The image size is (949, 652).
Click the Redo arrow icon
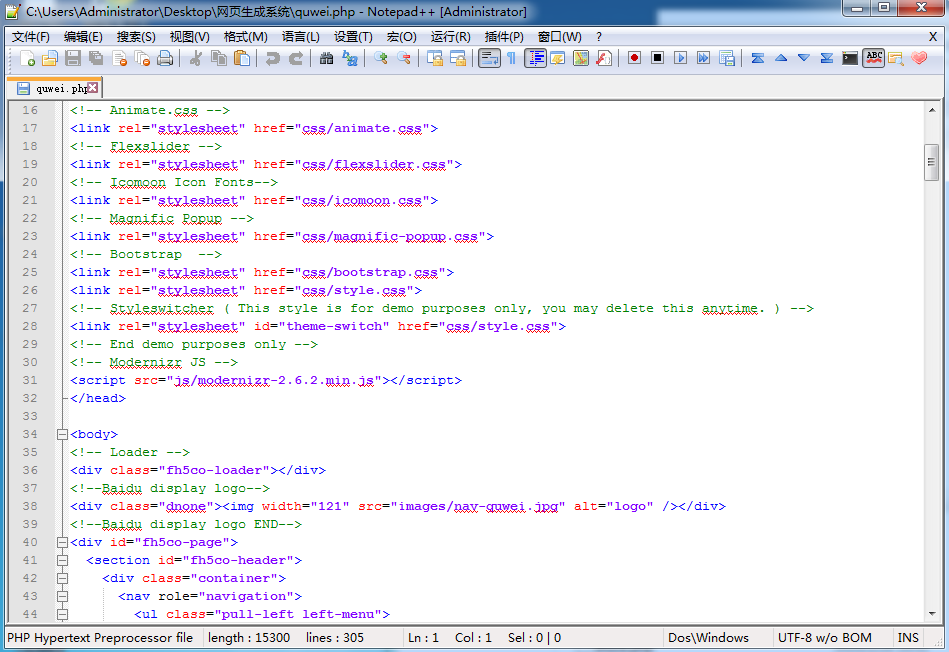pos(295,58)
